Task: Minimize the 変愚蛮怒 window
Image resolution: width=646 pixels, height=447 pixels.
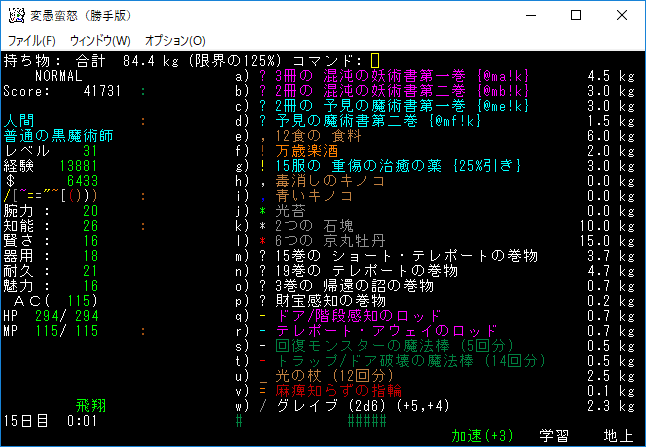Action: coord(529,16)
